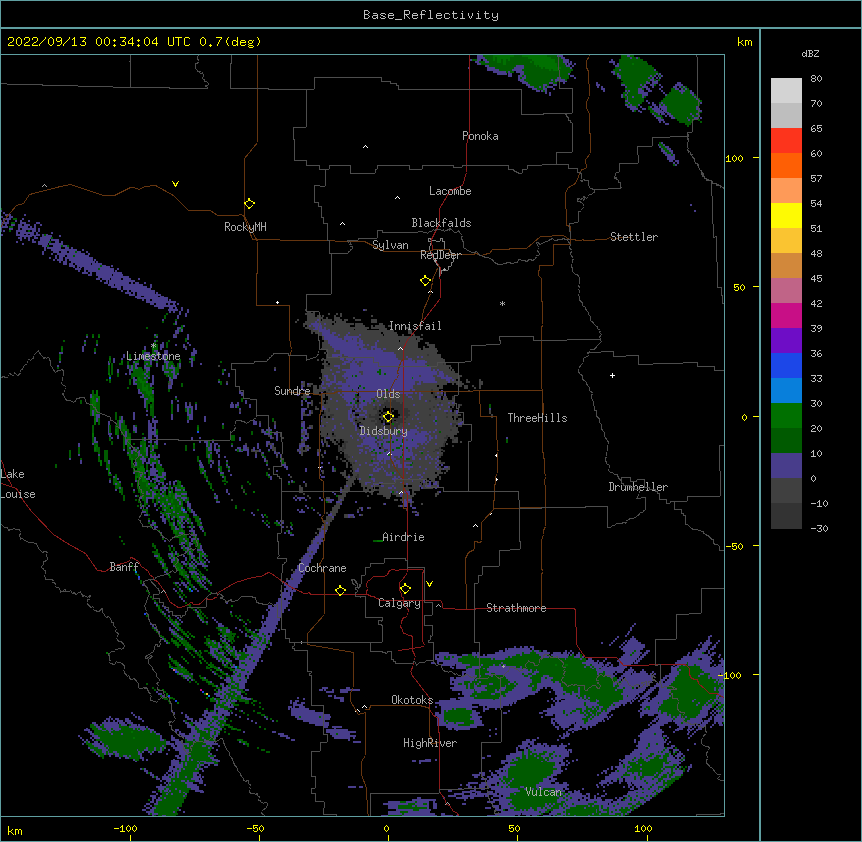Click the Sylvan label

[x=390, y=245]
